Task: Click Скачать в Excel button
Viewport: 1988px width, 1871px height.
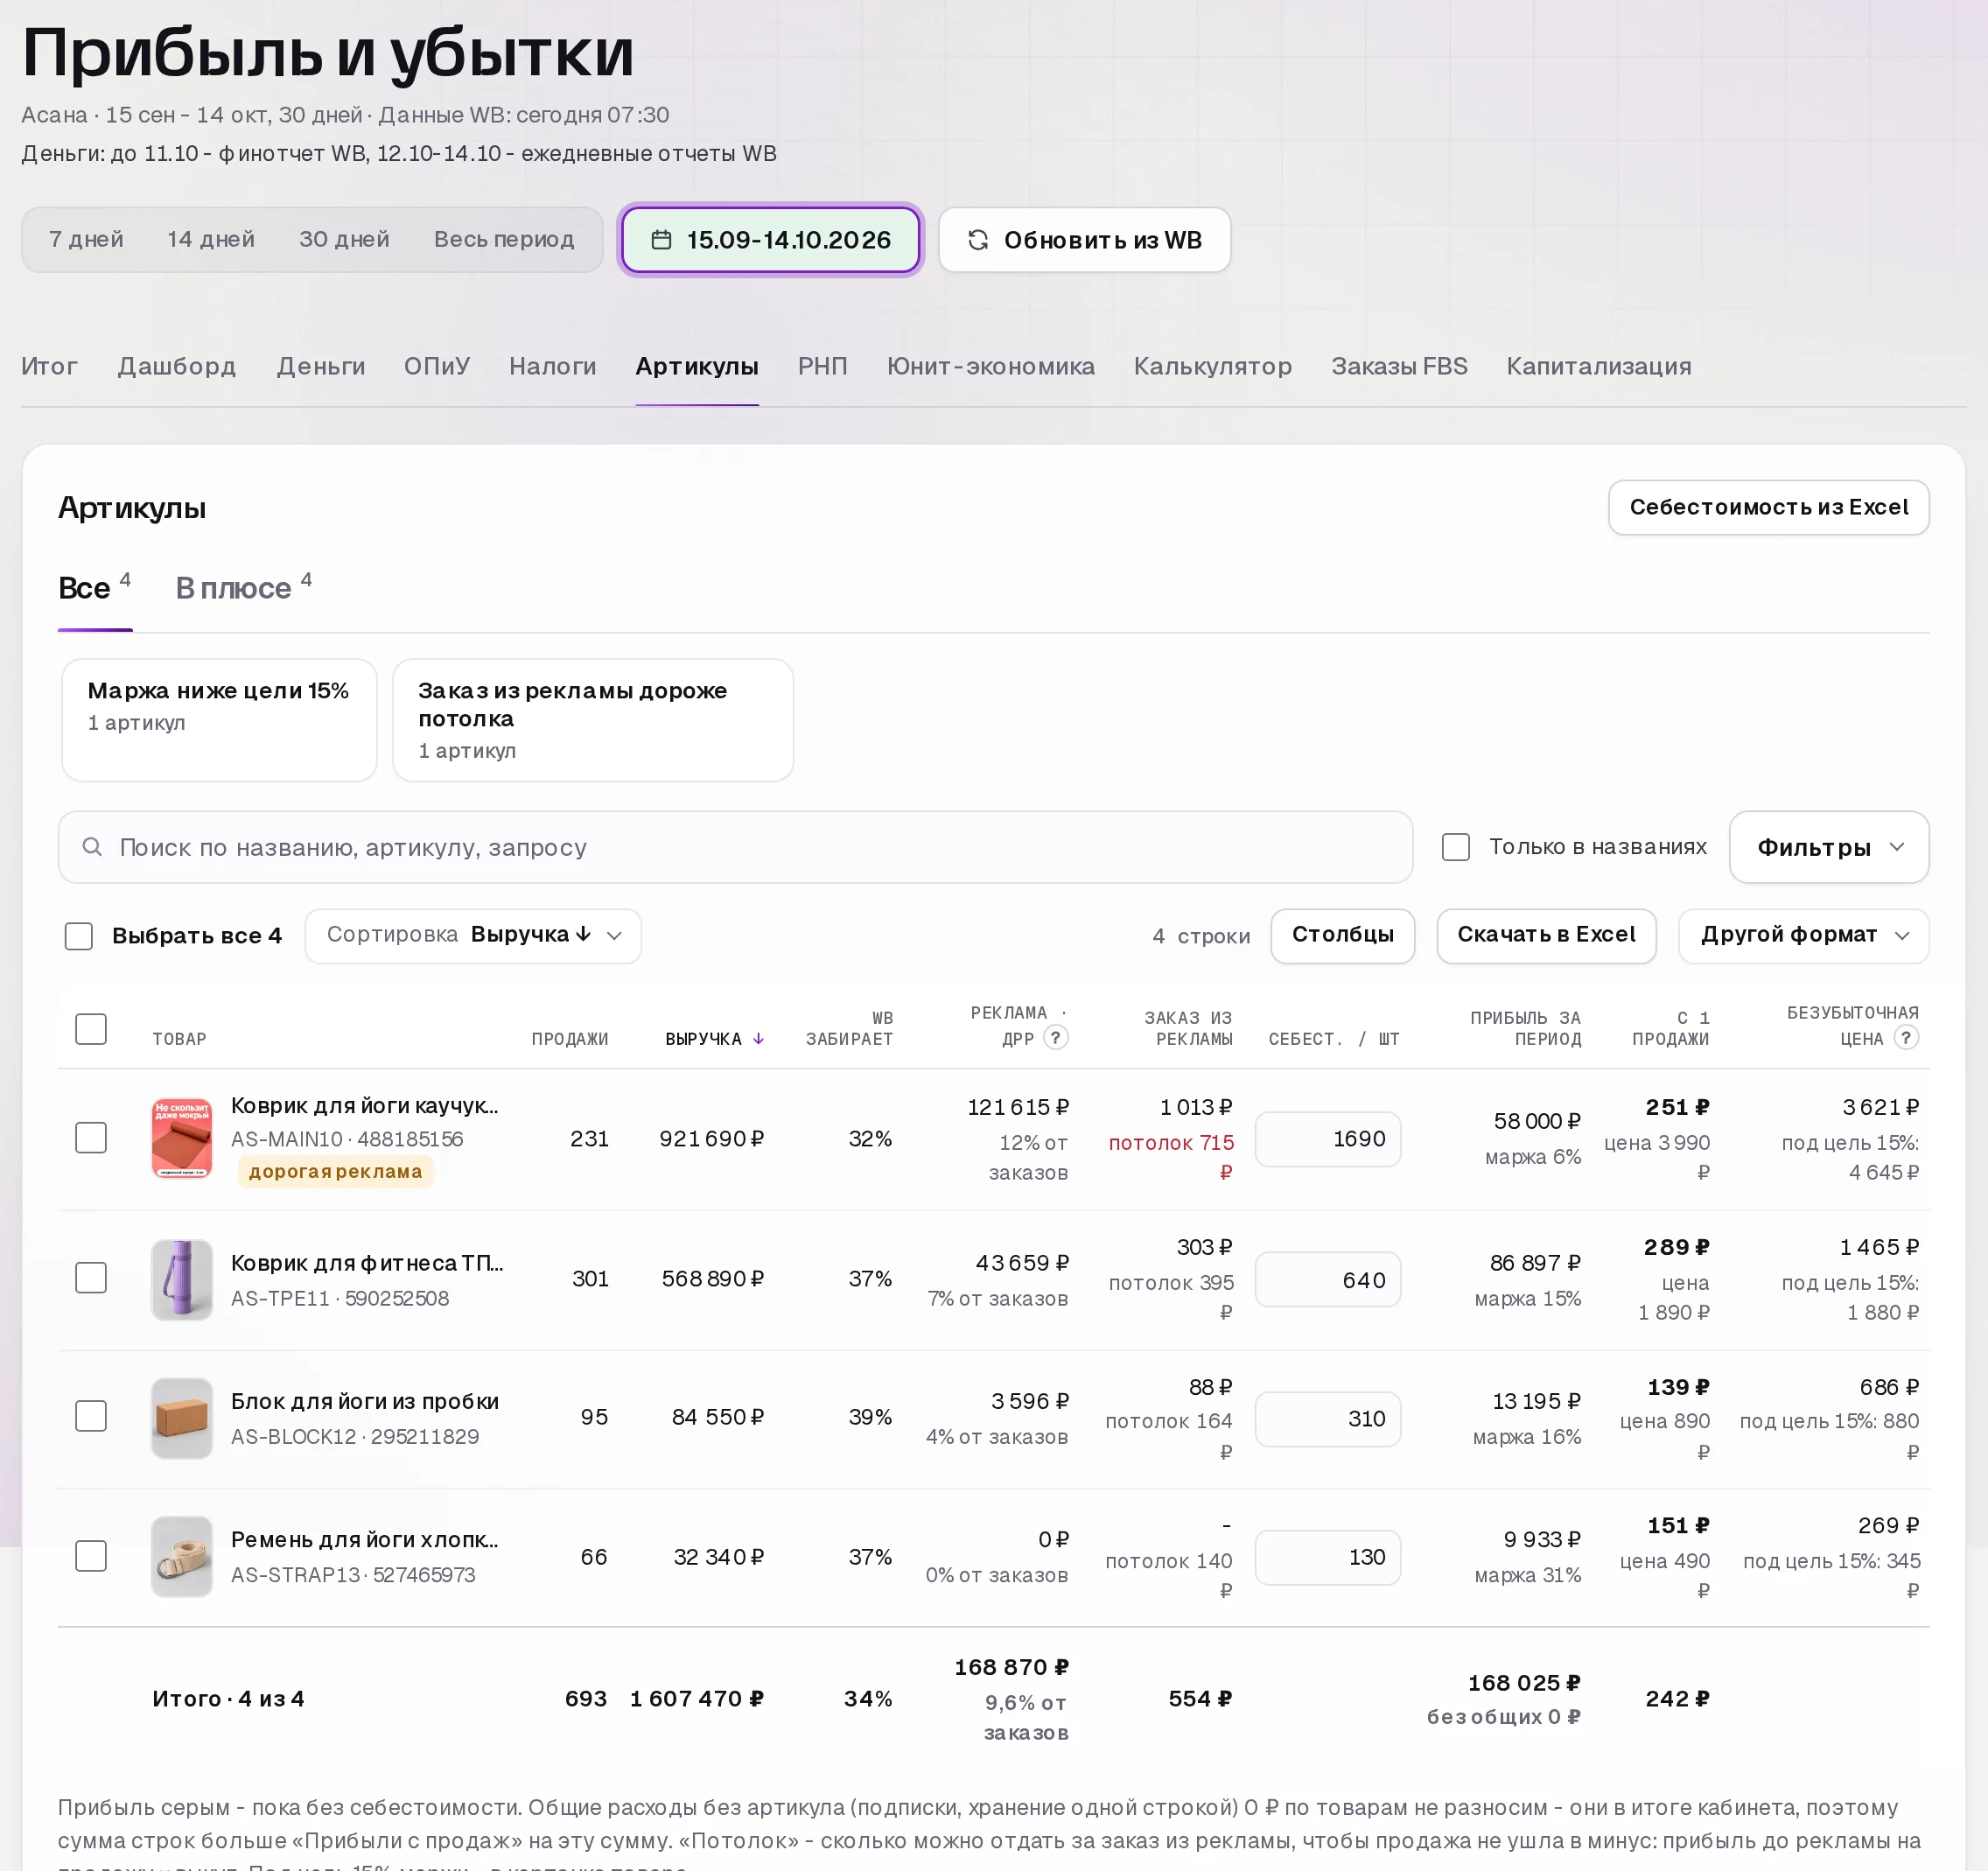Action: (x=1546, y=935)
